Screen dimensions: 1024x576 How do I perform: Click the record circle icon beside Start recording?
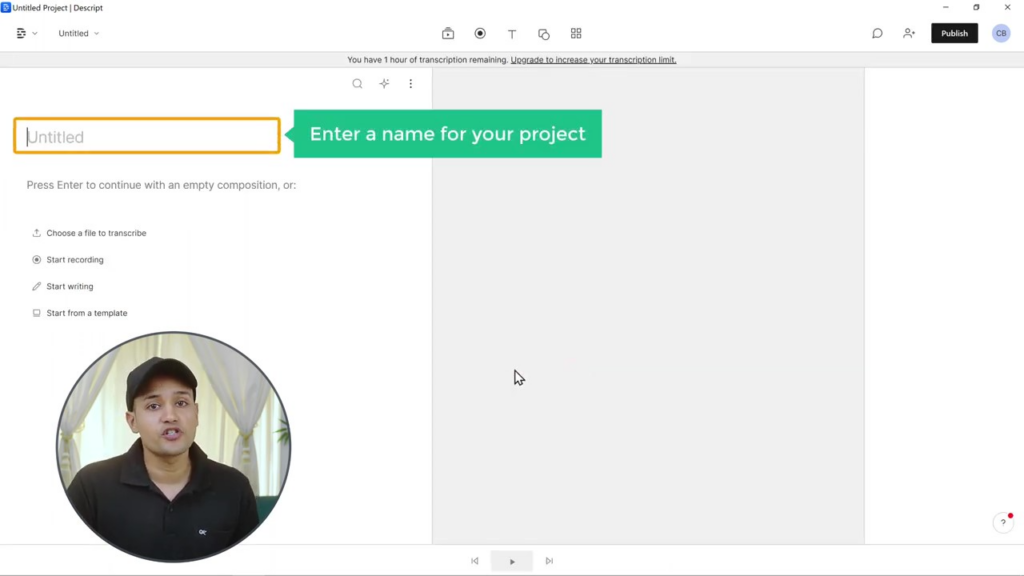37,260
